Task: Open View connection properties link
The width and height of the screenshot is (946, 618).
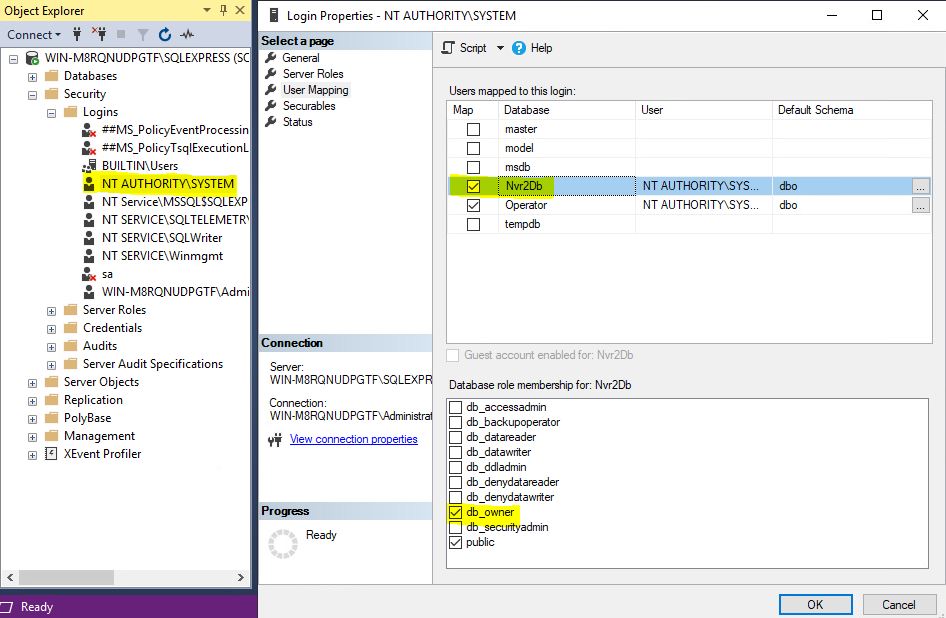Action: point(353,439)
